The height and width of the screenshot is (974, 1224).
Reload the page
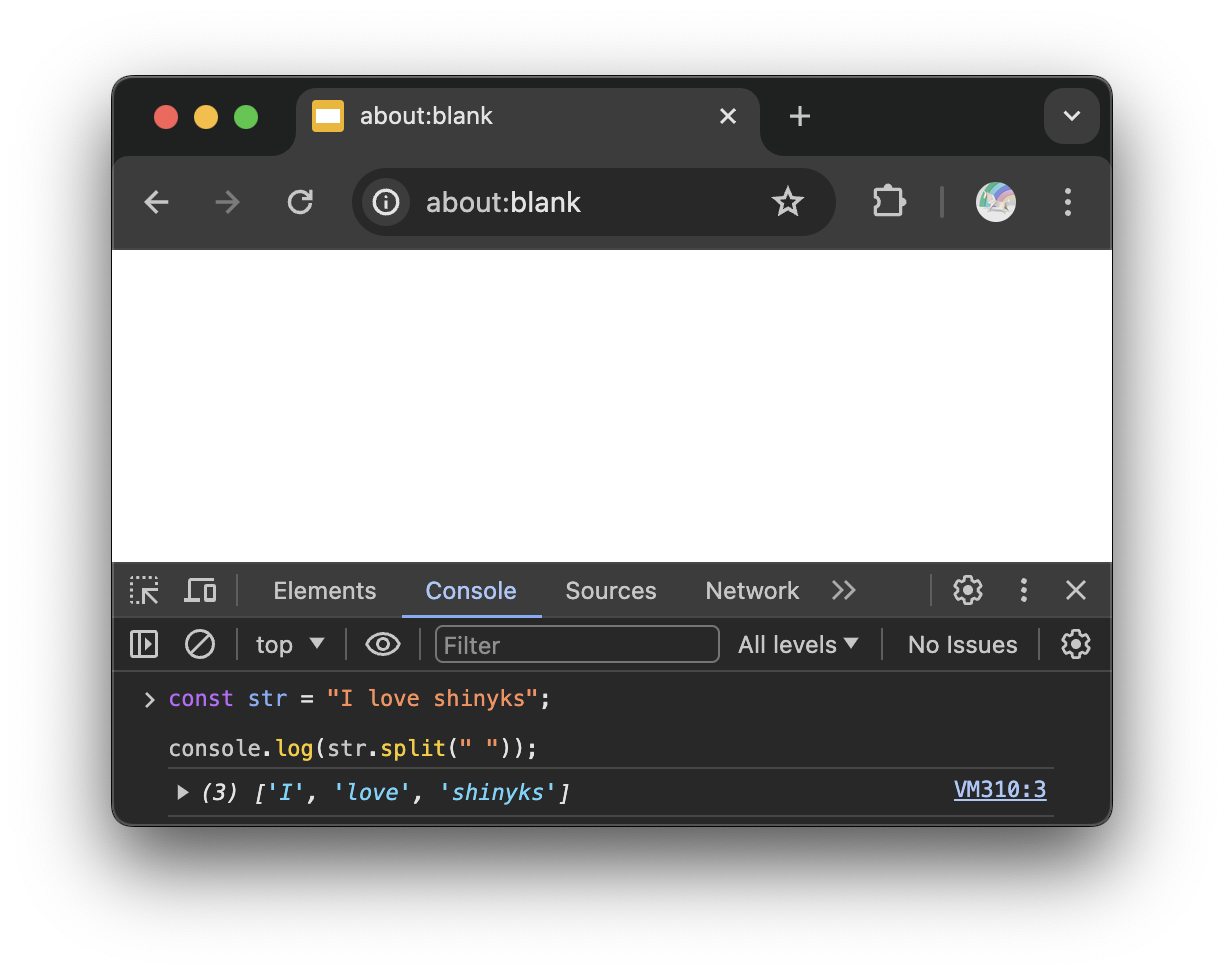pyautogui.click(x=300, y=202)
